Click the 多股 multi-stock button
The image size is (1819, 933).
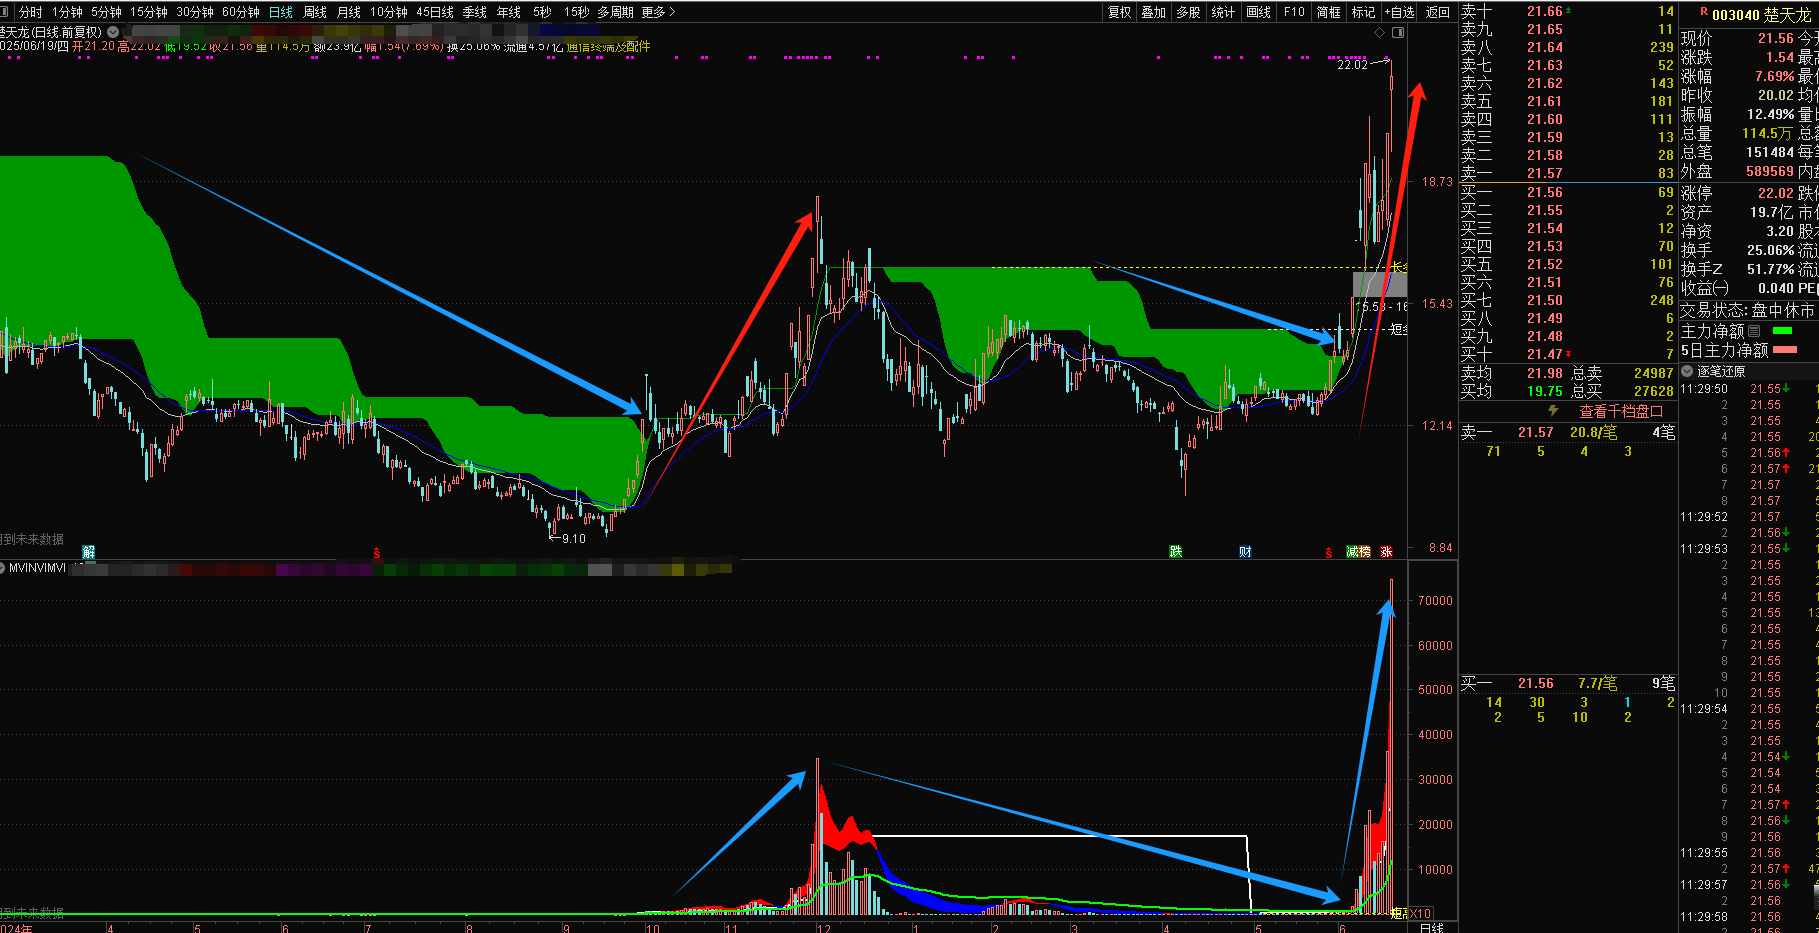[1188, 12]
